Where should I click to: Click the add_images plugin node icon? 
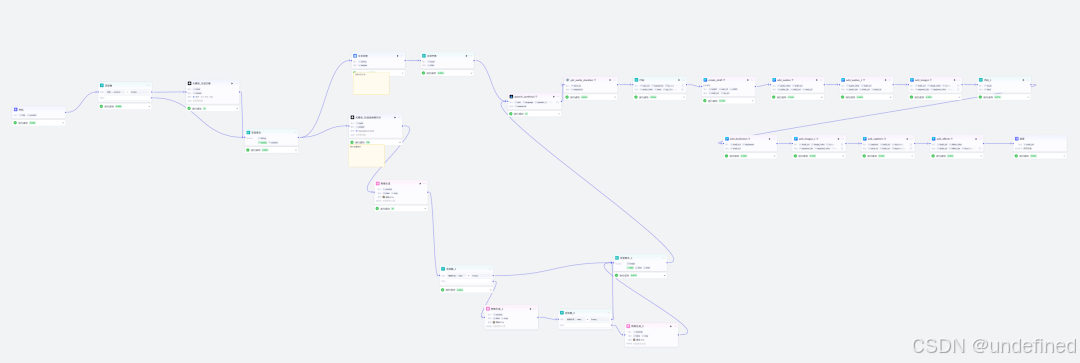(x=913, y=80)
